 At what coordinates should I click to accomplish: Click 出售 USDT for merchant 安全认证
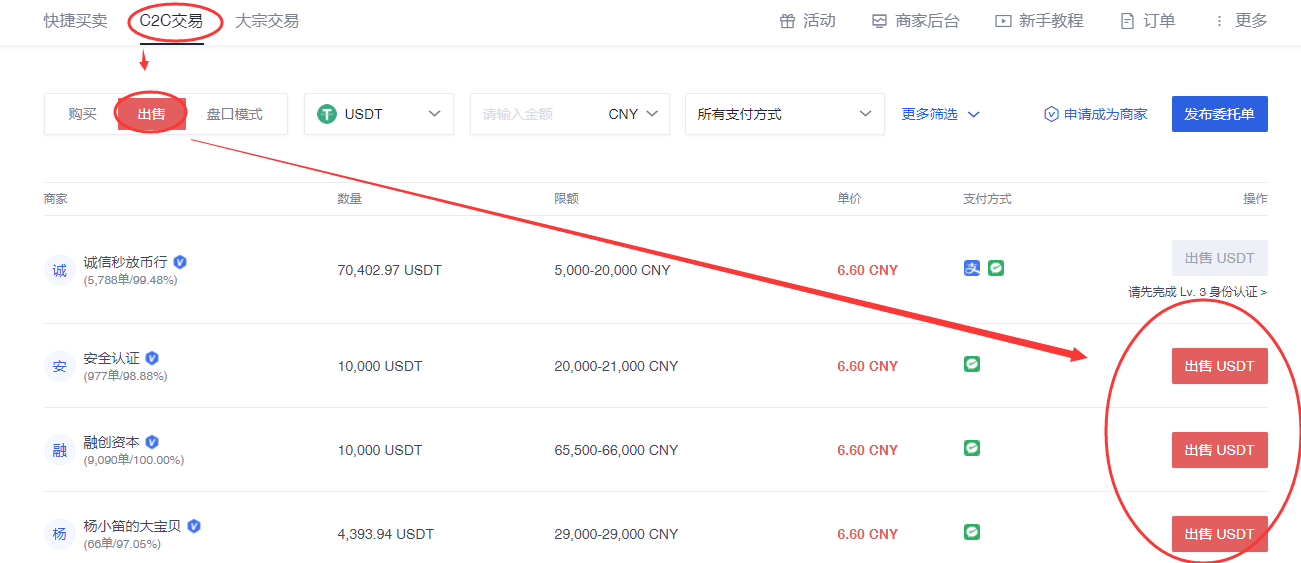1219,366
